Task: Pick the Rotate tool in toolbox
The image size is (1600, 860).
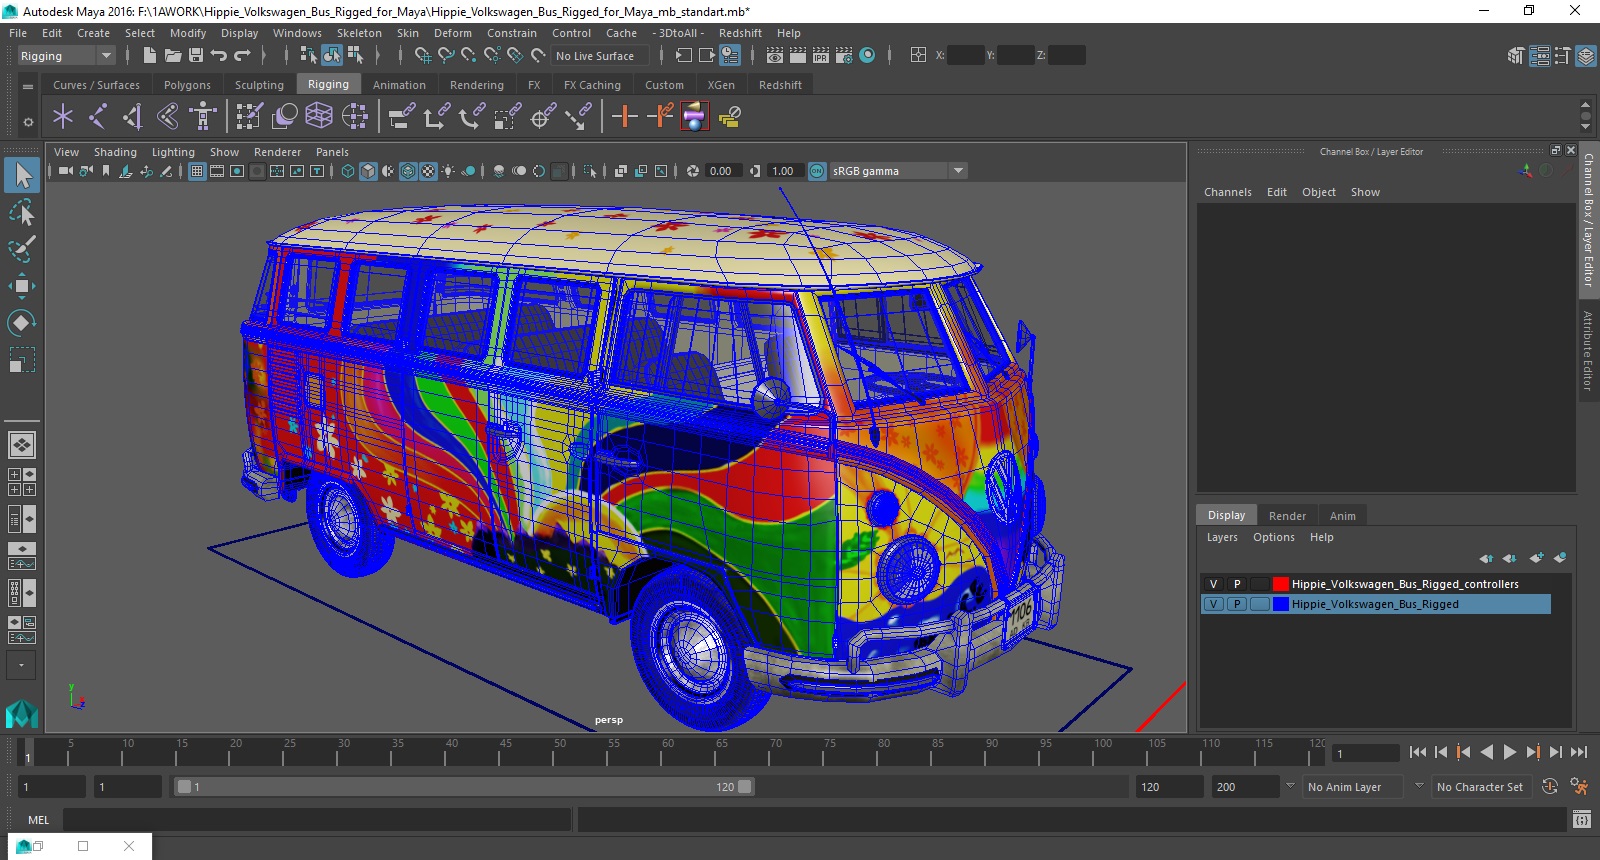Action: click(21, 322)
